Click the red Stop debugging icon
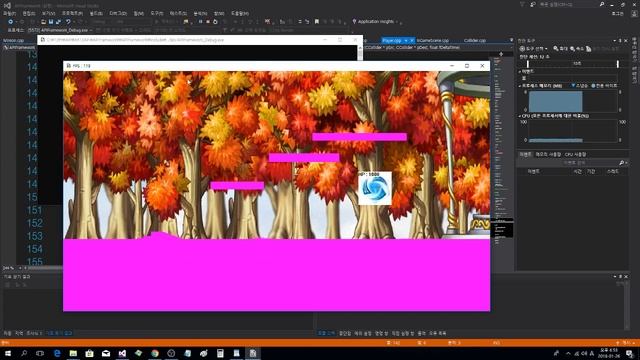 pos(208,22)
